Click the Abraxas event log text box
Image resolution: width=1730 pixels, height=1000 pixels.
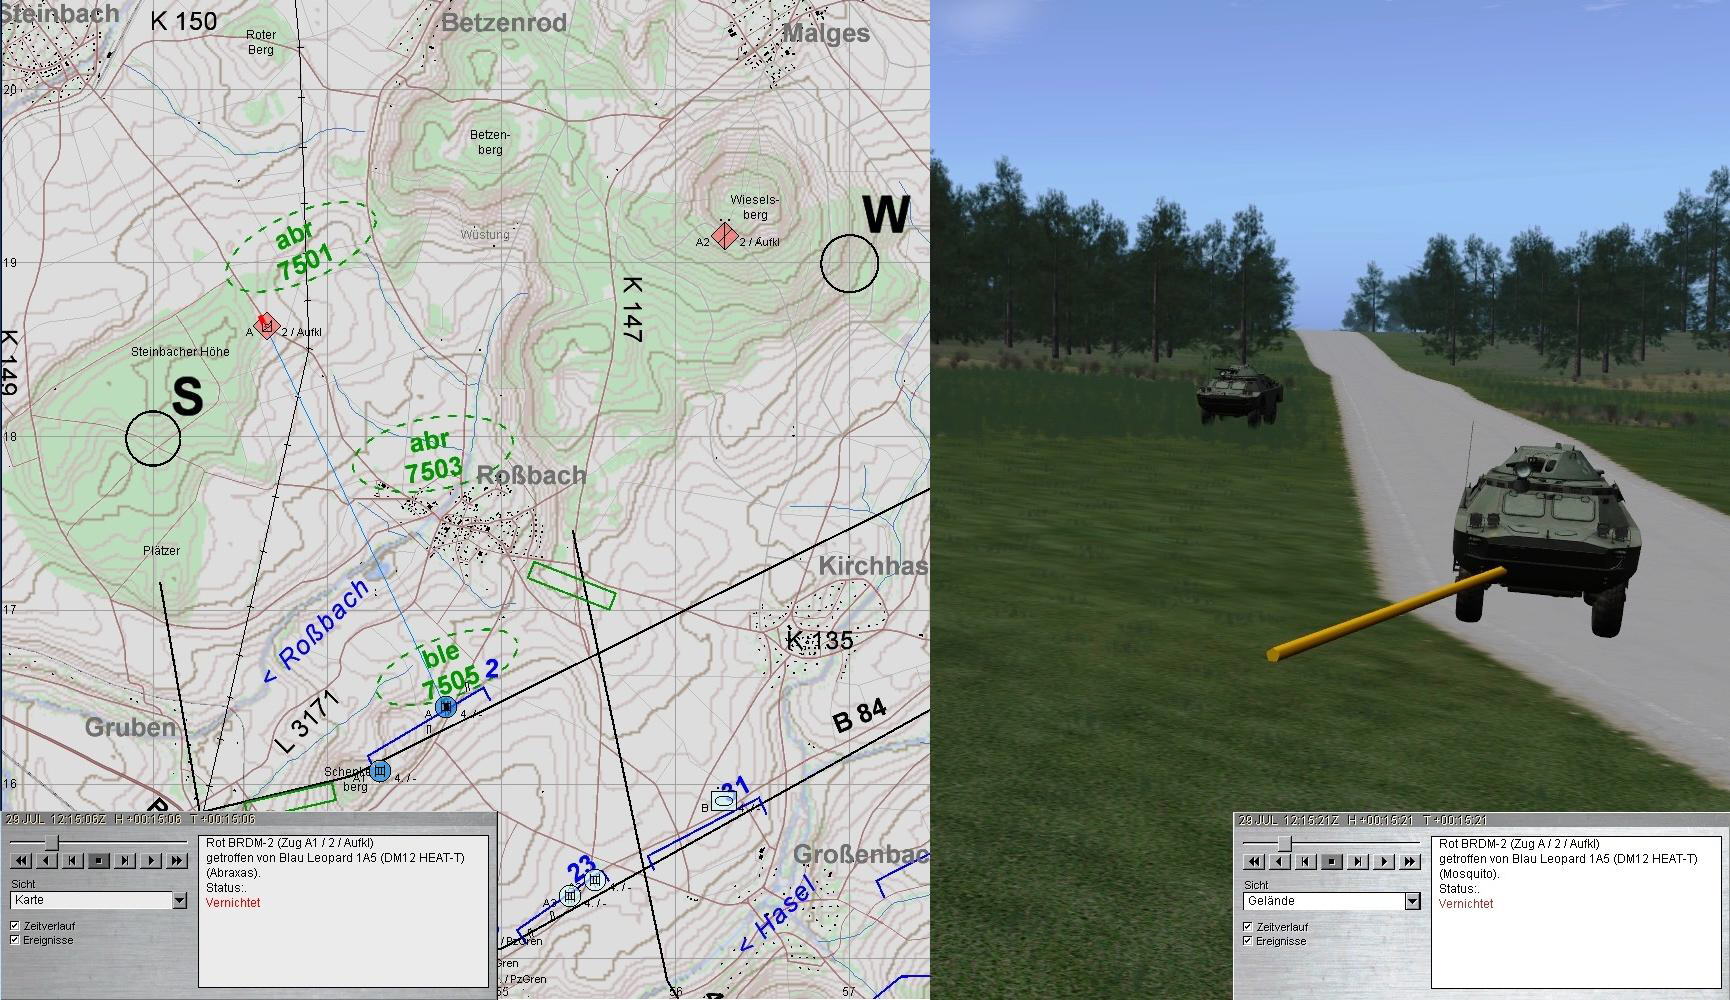click(343, 910)
